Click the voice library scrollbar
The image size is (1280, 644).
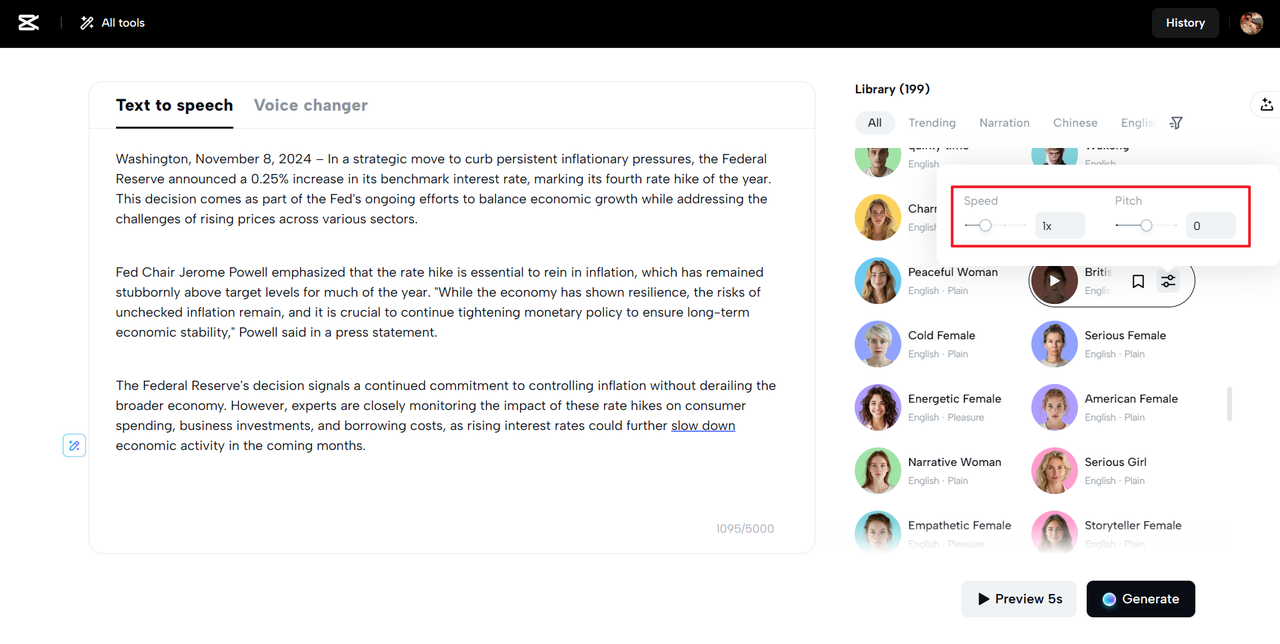point(1229,404)
